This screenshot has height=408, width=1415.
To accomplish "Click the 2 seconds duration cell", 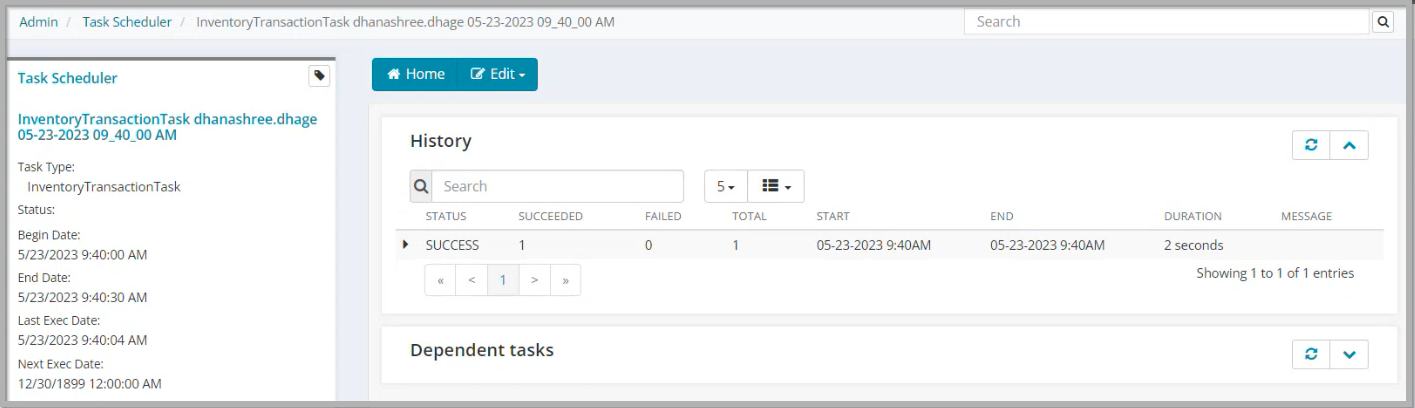I will coord(1193,245).
